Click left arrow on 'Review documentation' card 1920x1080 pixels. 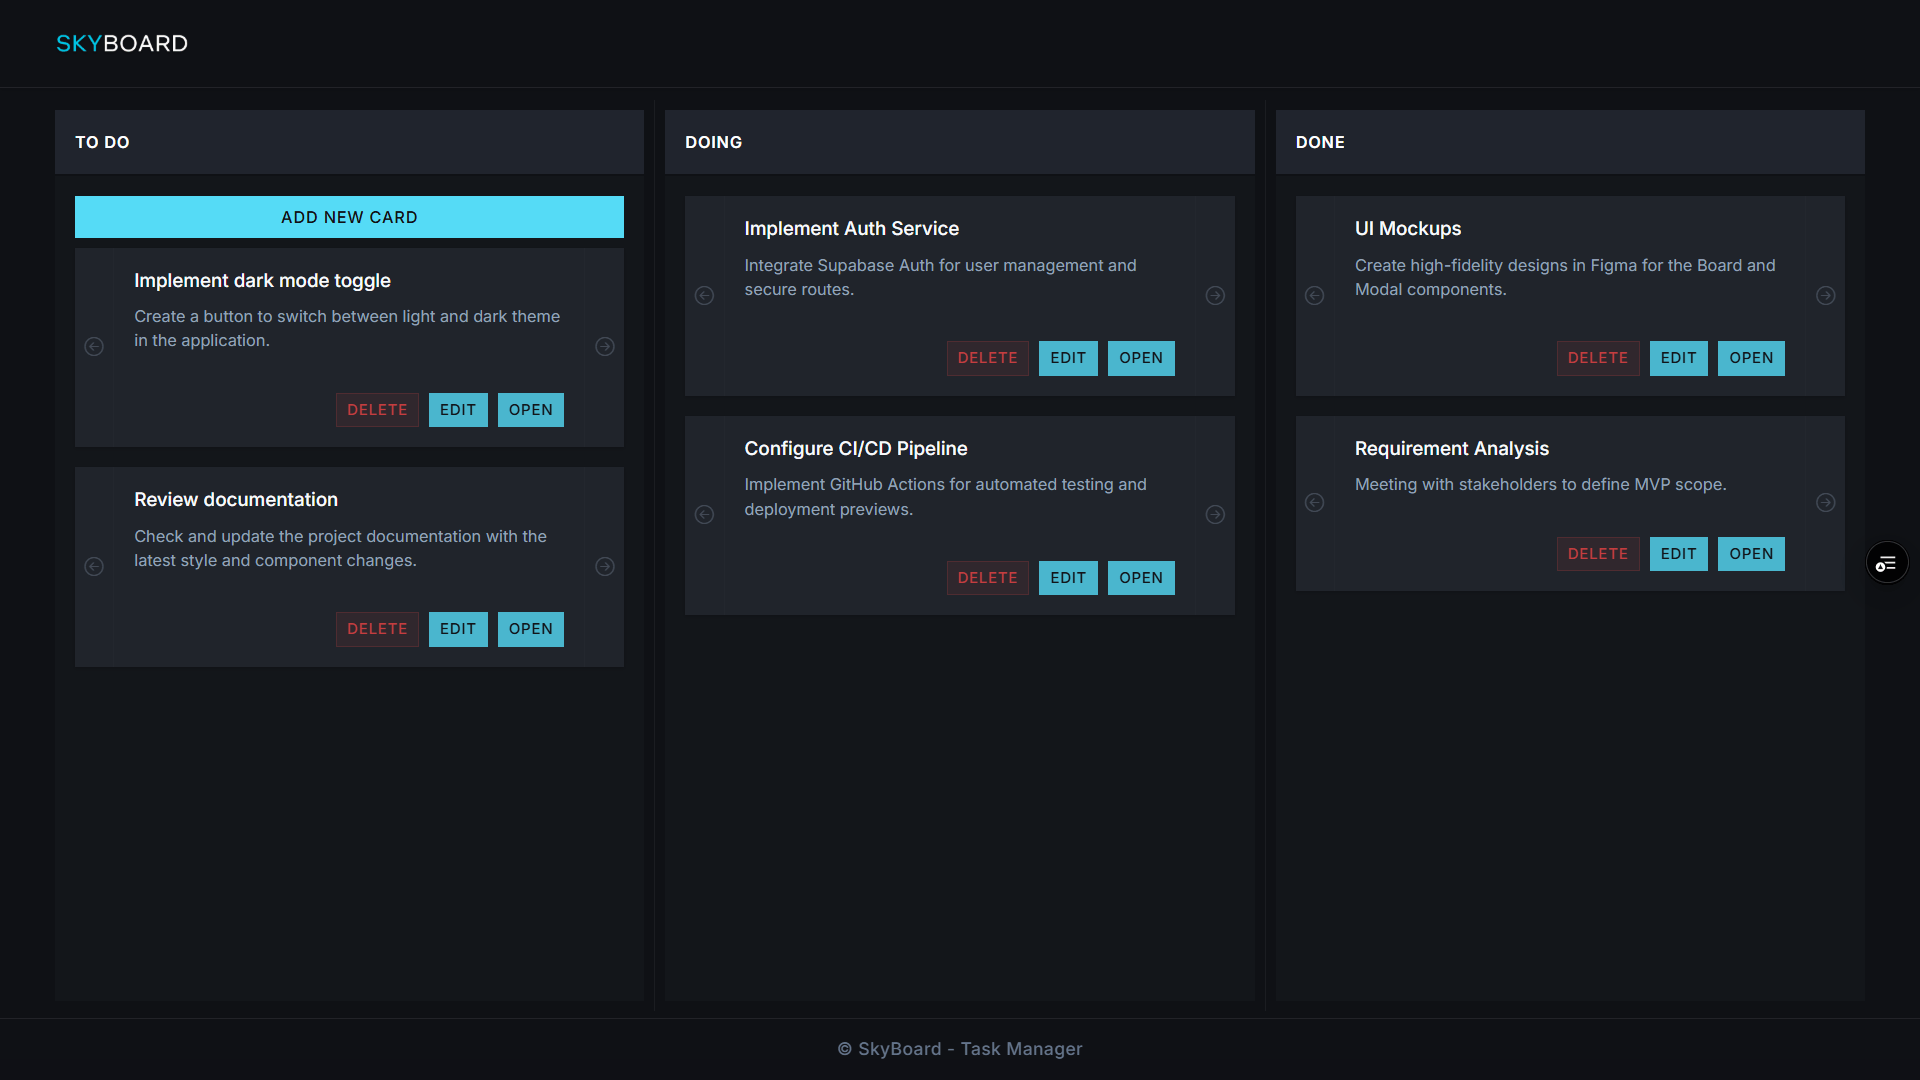pyautogui.click(x=94, y=567)
